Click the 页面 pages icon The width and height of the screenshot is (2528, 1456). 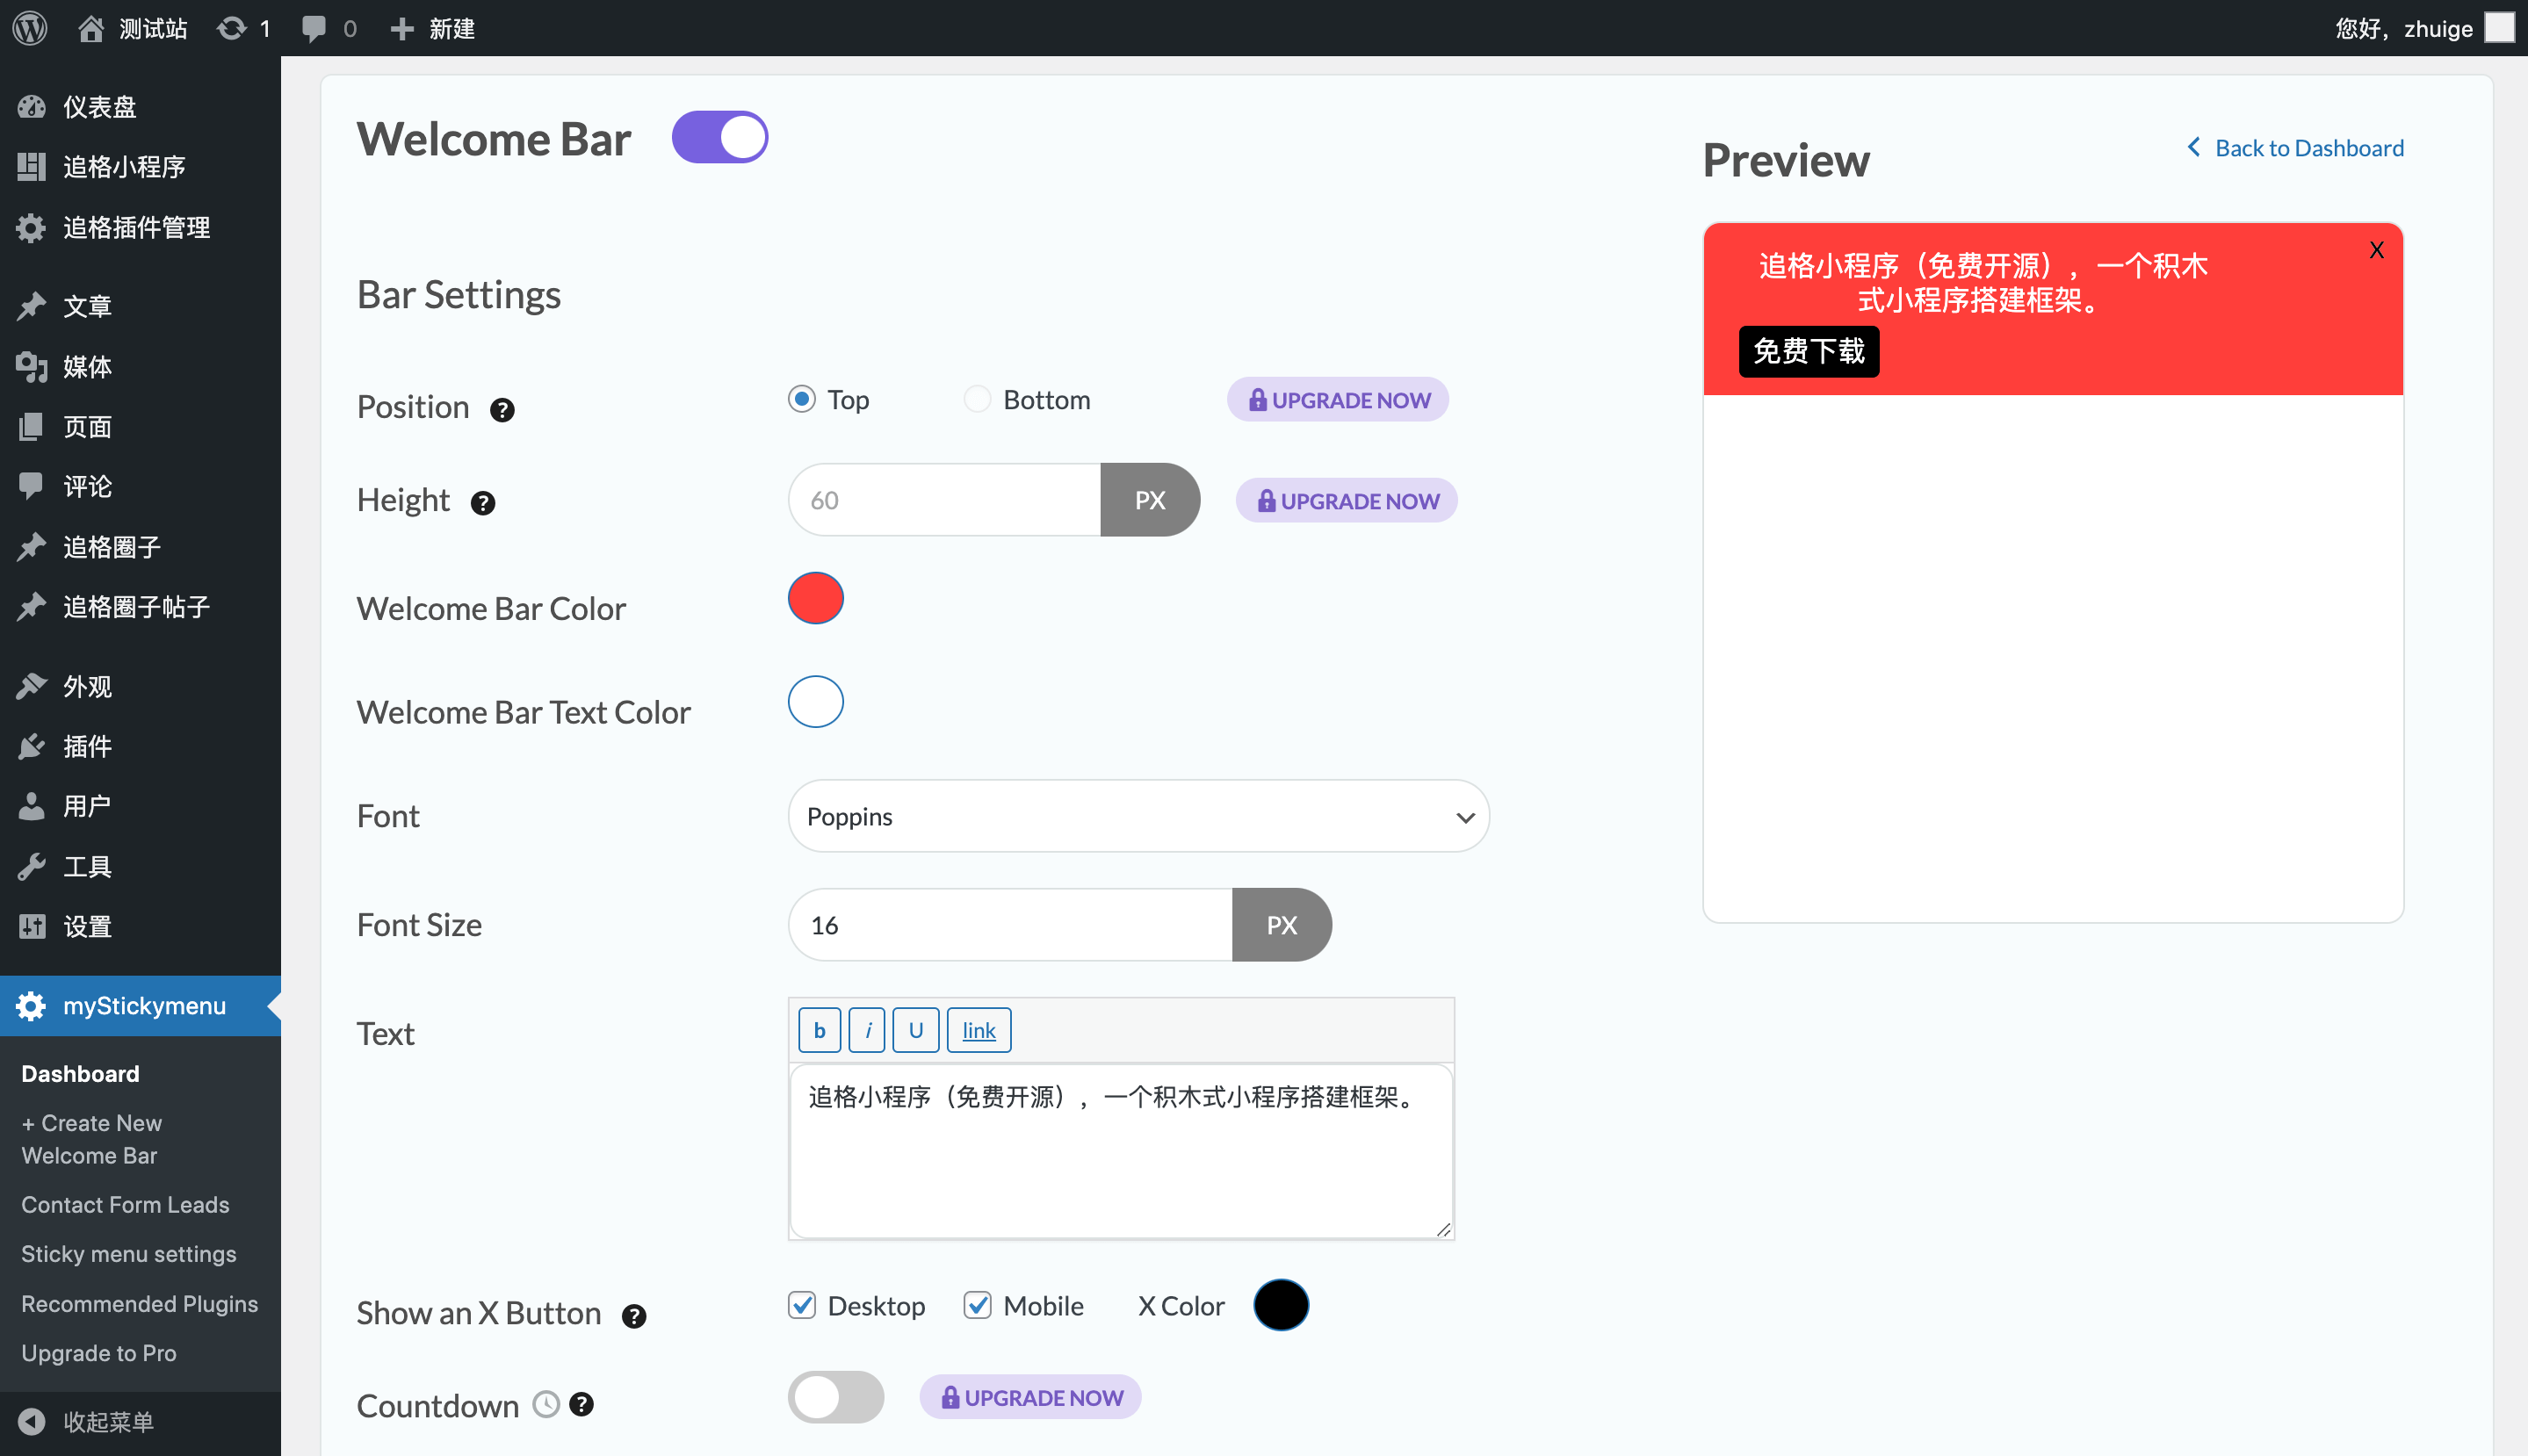pos(32,427)
